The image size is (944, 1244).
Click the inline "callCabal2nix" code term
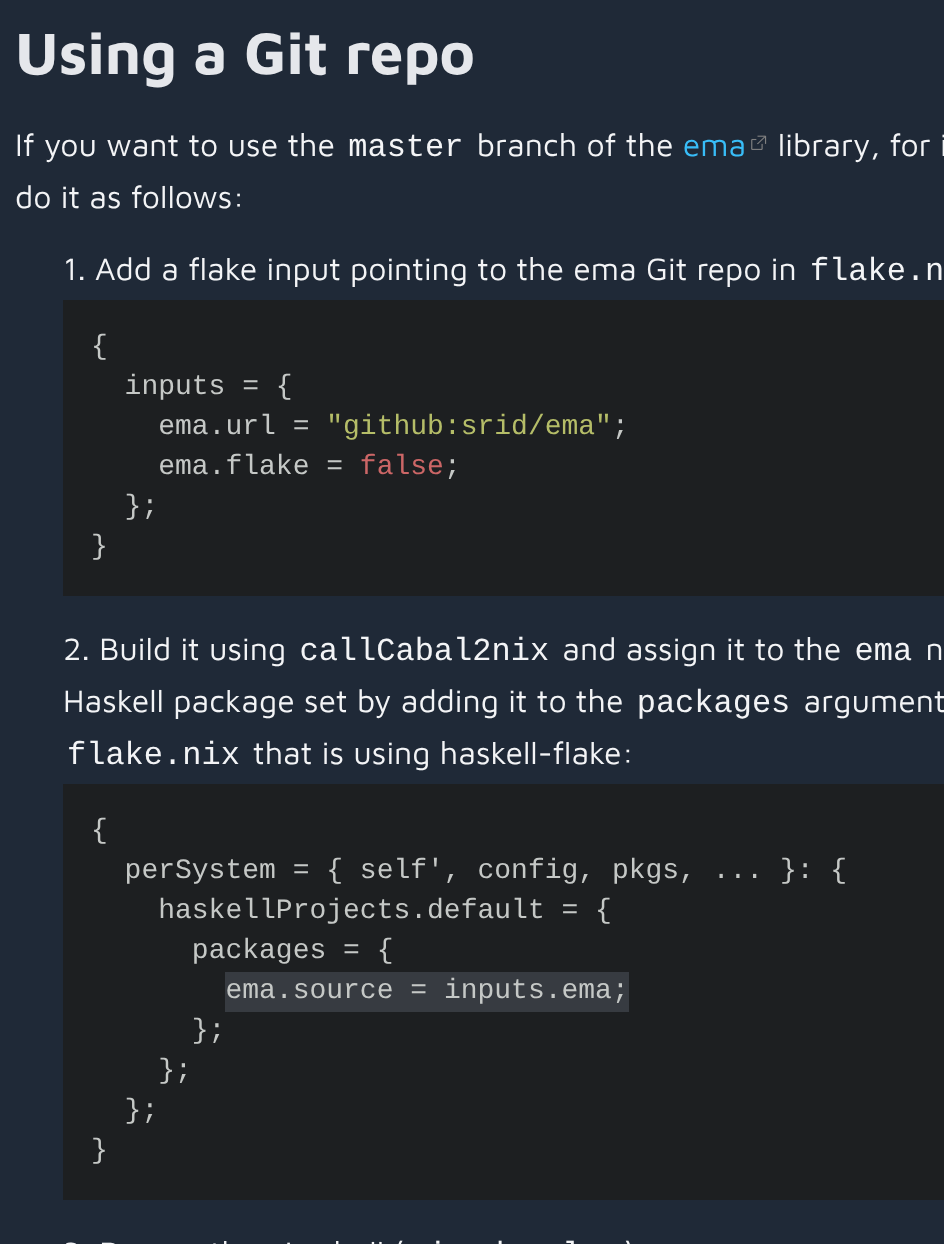pyautogui.click(x=424, y=650)
